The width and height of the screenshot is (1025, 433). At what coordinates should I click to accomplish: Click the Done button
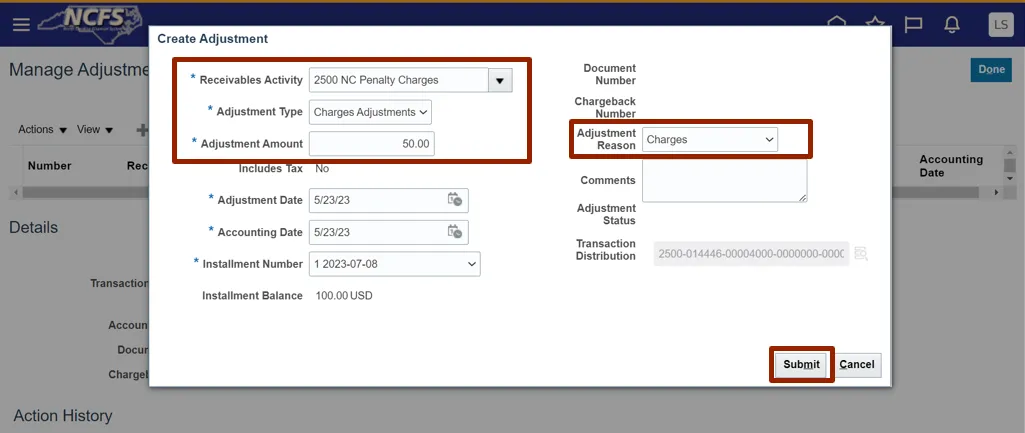point(991,69)
